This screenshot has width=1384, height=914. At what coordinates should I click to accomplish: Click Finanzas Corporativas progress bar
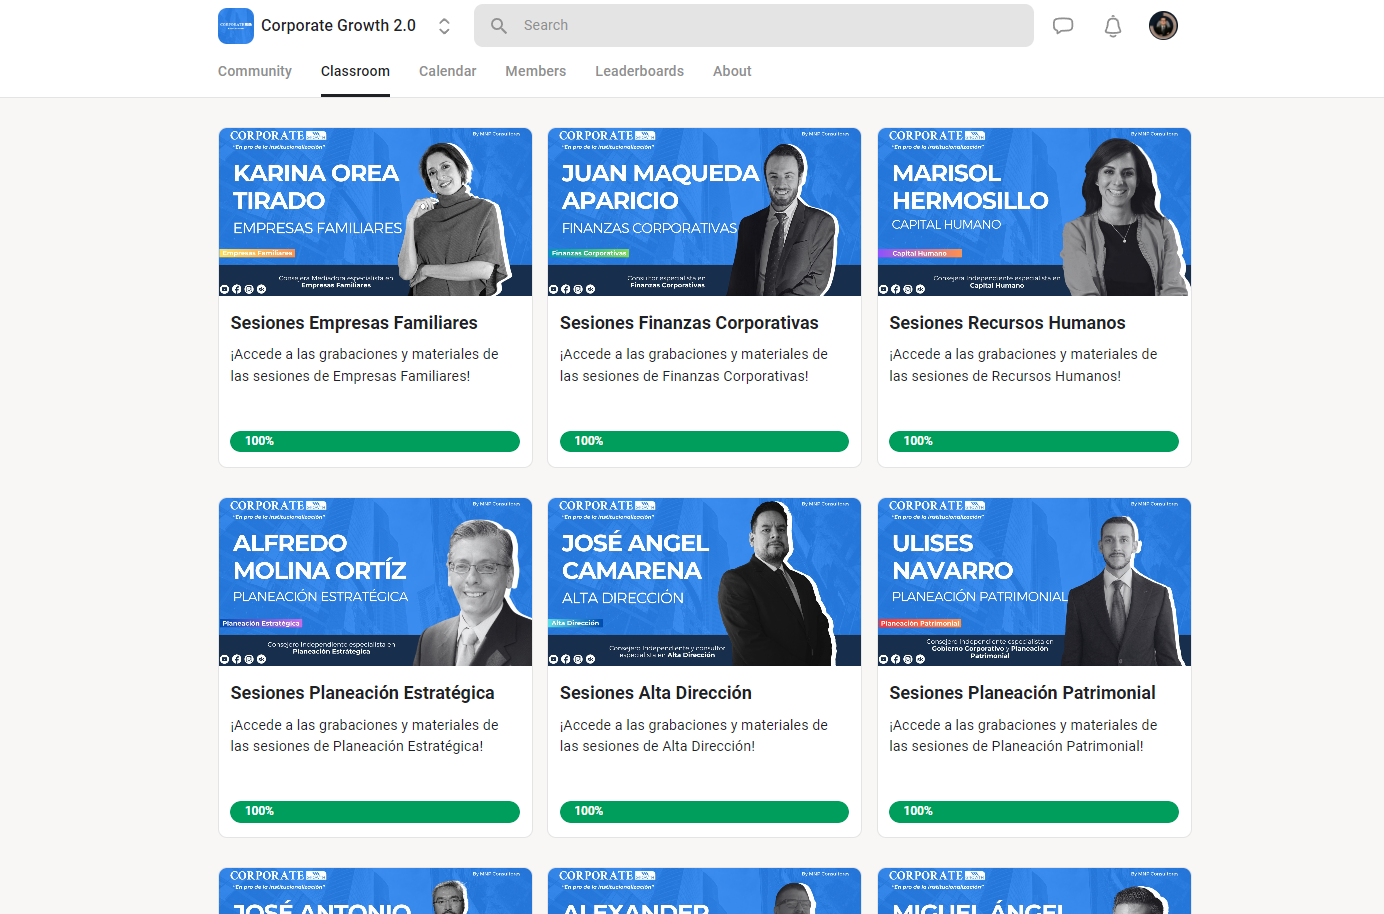pyautogui.click(x=704, y=441)
